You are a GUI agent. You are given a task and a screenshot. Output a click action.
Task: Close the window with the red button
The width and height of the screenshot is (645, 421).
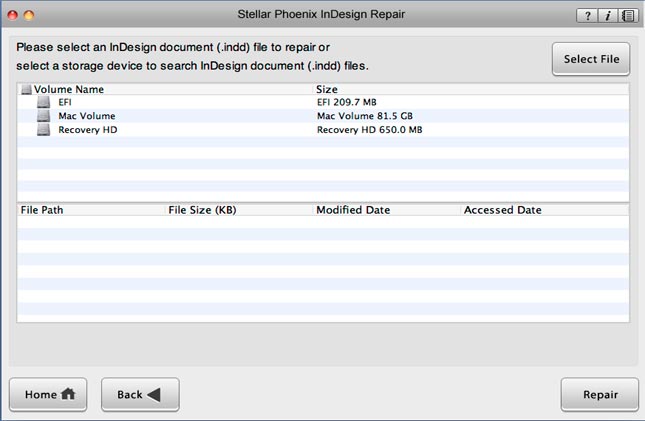pos(13,16)
